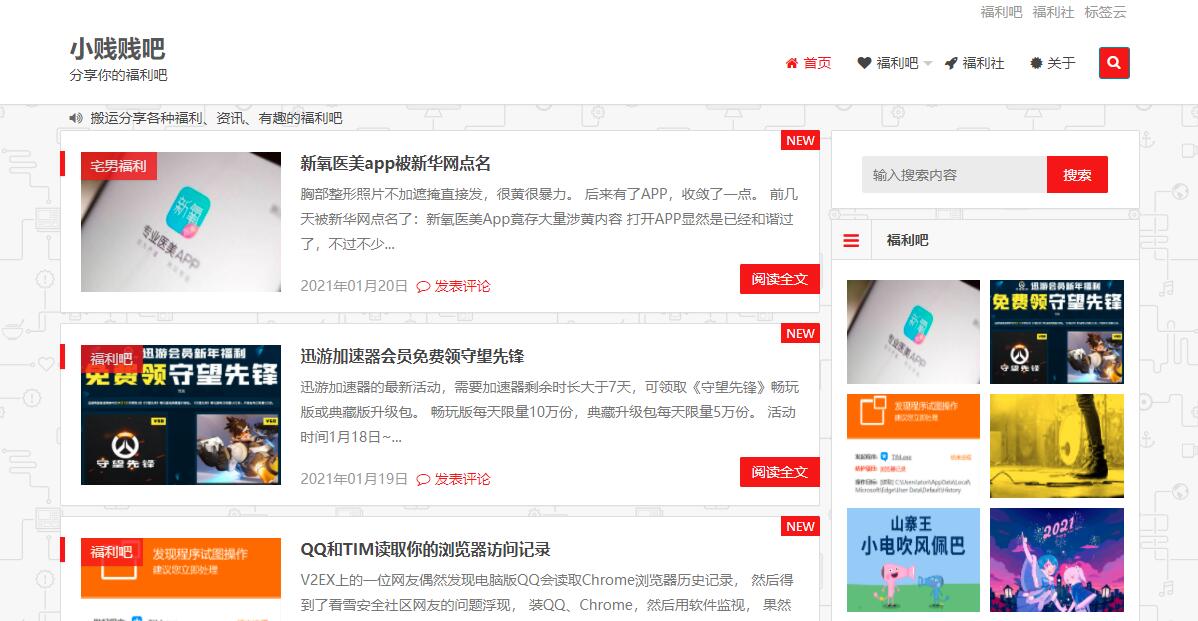The height and width of the screenshot is (621, 1198).
Task: Click the home icon beside 首页
Action: coord(792,63)
